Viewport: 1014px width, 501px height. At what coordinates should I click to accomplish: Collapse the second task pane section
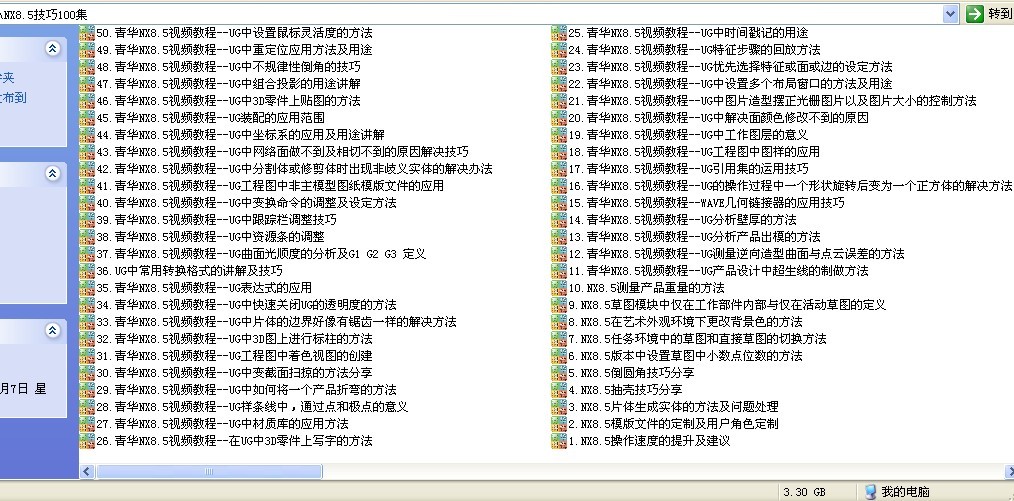pyautogui.click(x=52, y=173)
